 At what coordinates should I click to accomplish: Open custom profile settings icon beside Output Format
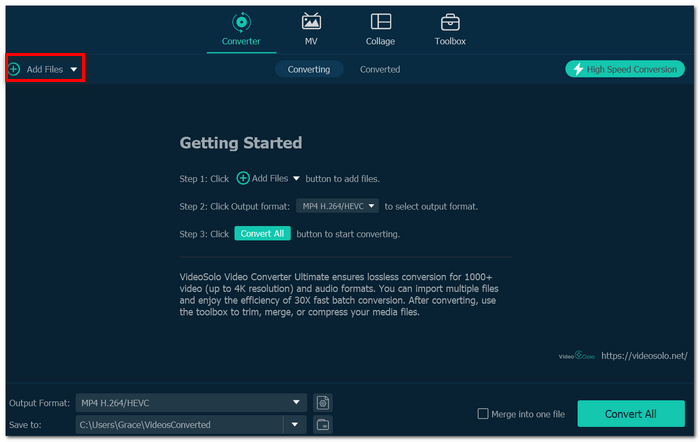point(323,403)
